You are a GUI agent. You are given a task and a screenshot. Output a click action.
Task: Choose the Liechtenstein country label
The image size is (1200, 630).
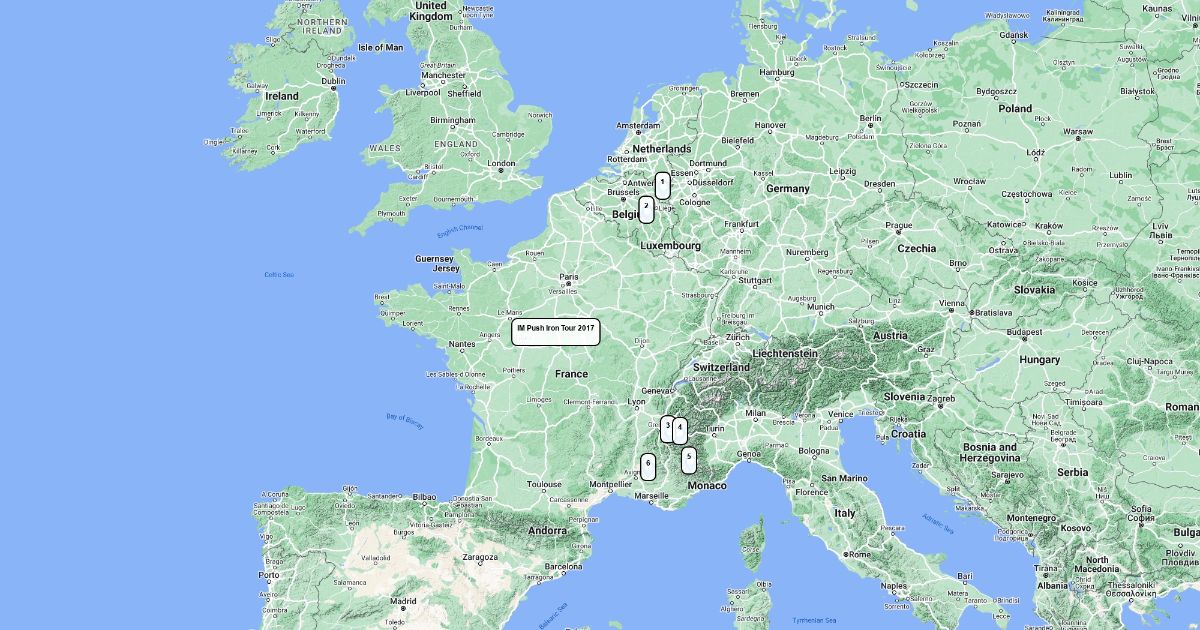(x=786, y=354)
